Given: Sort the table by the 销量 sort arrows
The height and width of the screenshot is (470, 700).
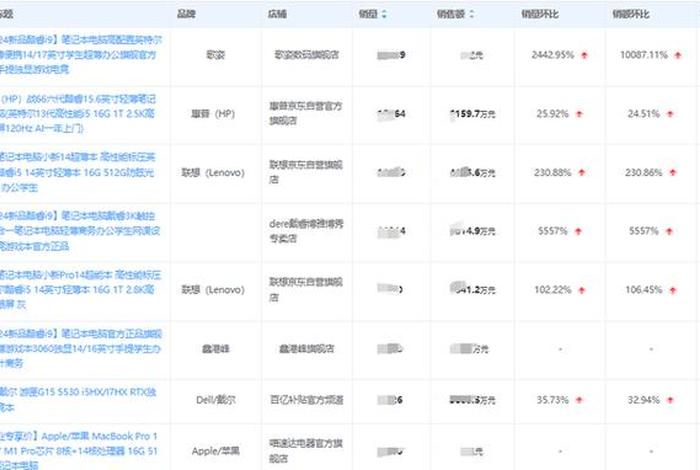Looking at the screenshot, I should (384, 14).
